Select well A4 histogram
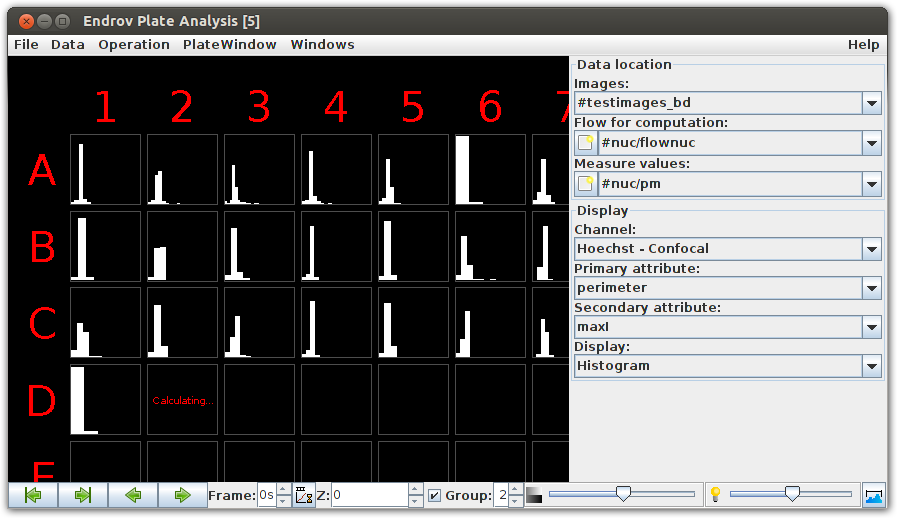 (336, 169)
